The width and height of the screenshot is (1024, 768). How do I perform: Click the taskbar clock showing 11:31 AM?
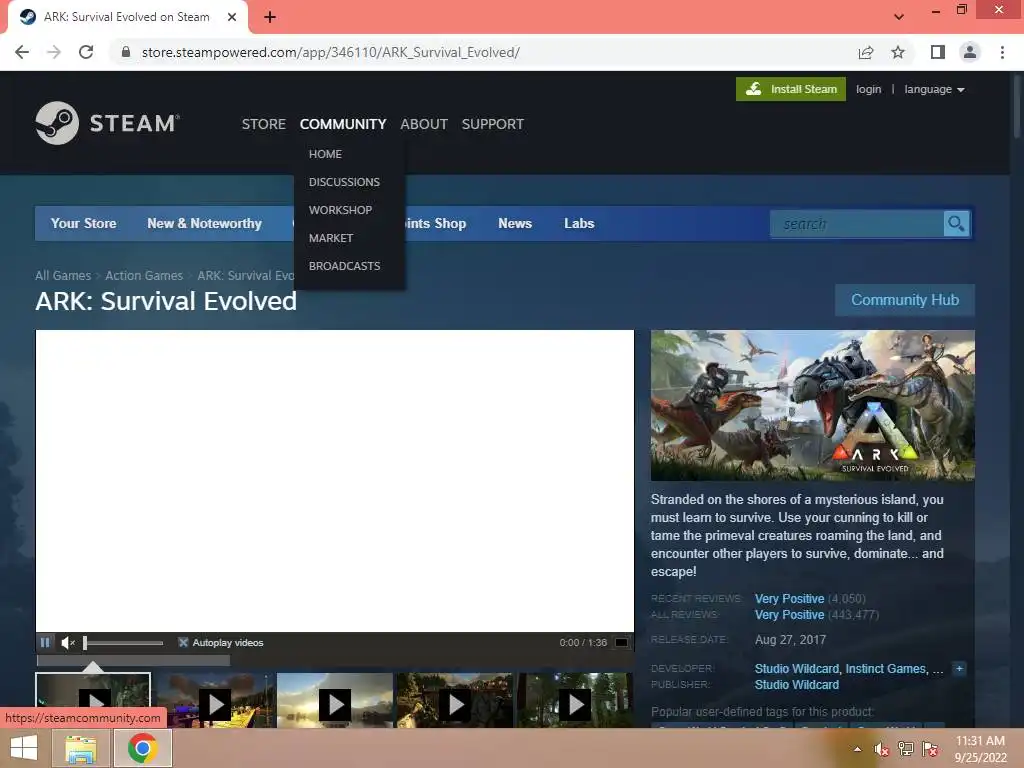(980, 749)
